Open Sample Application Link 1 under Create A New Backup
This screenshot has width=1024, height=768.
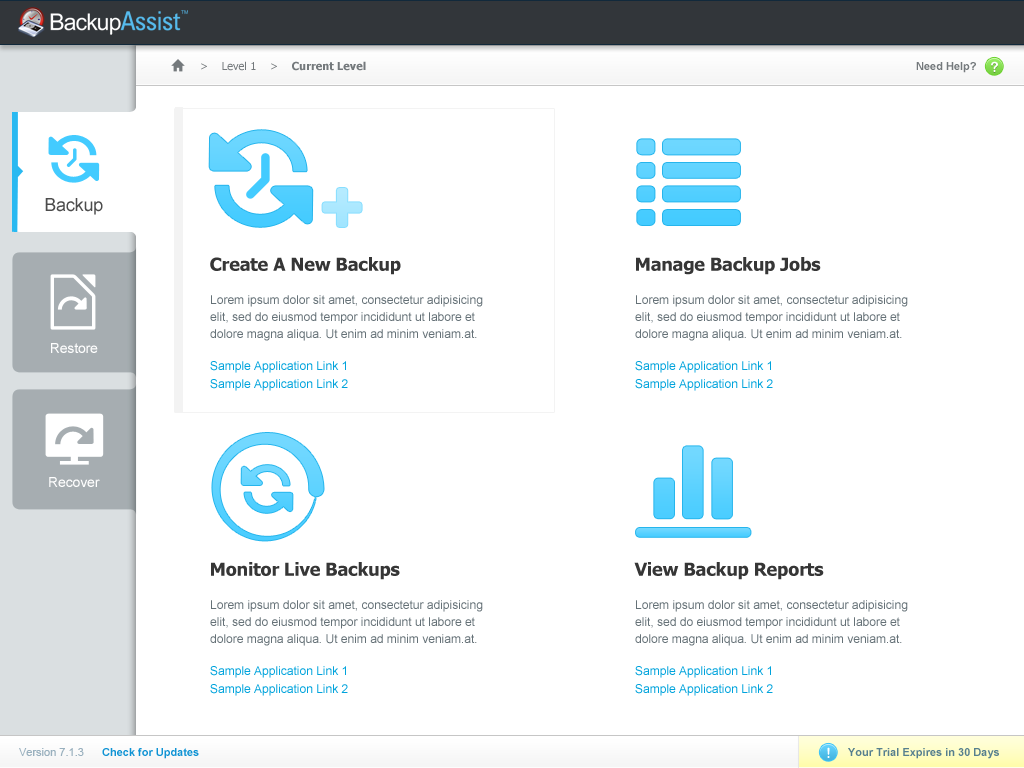(278, 366)
